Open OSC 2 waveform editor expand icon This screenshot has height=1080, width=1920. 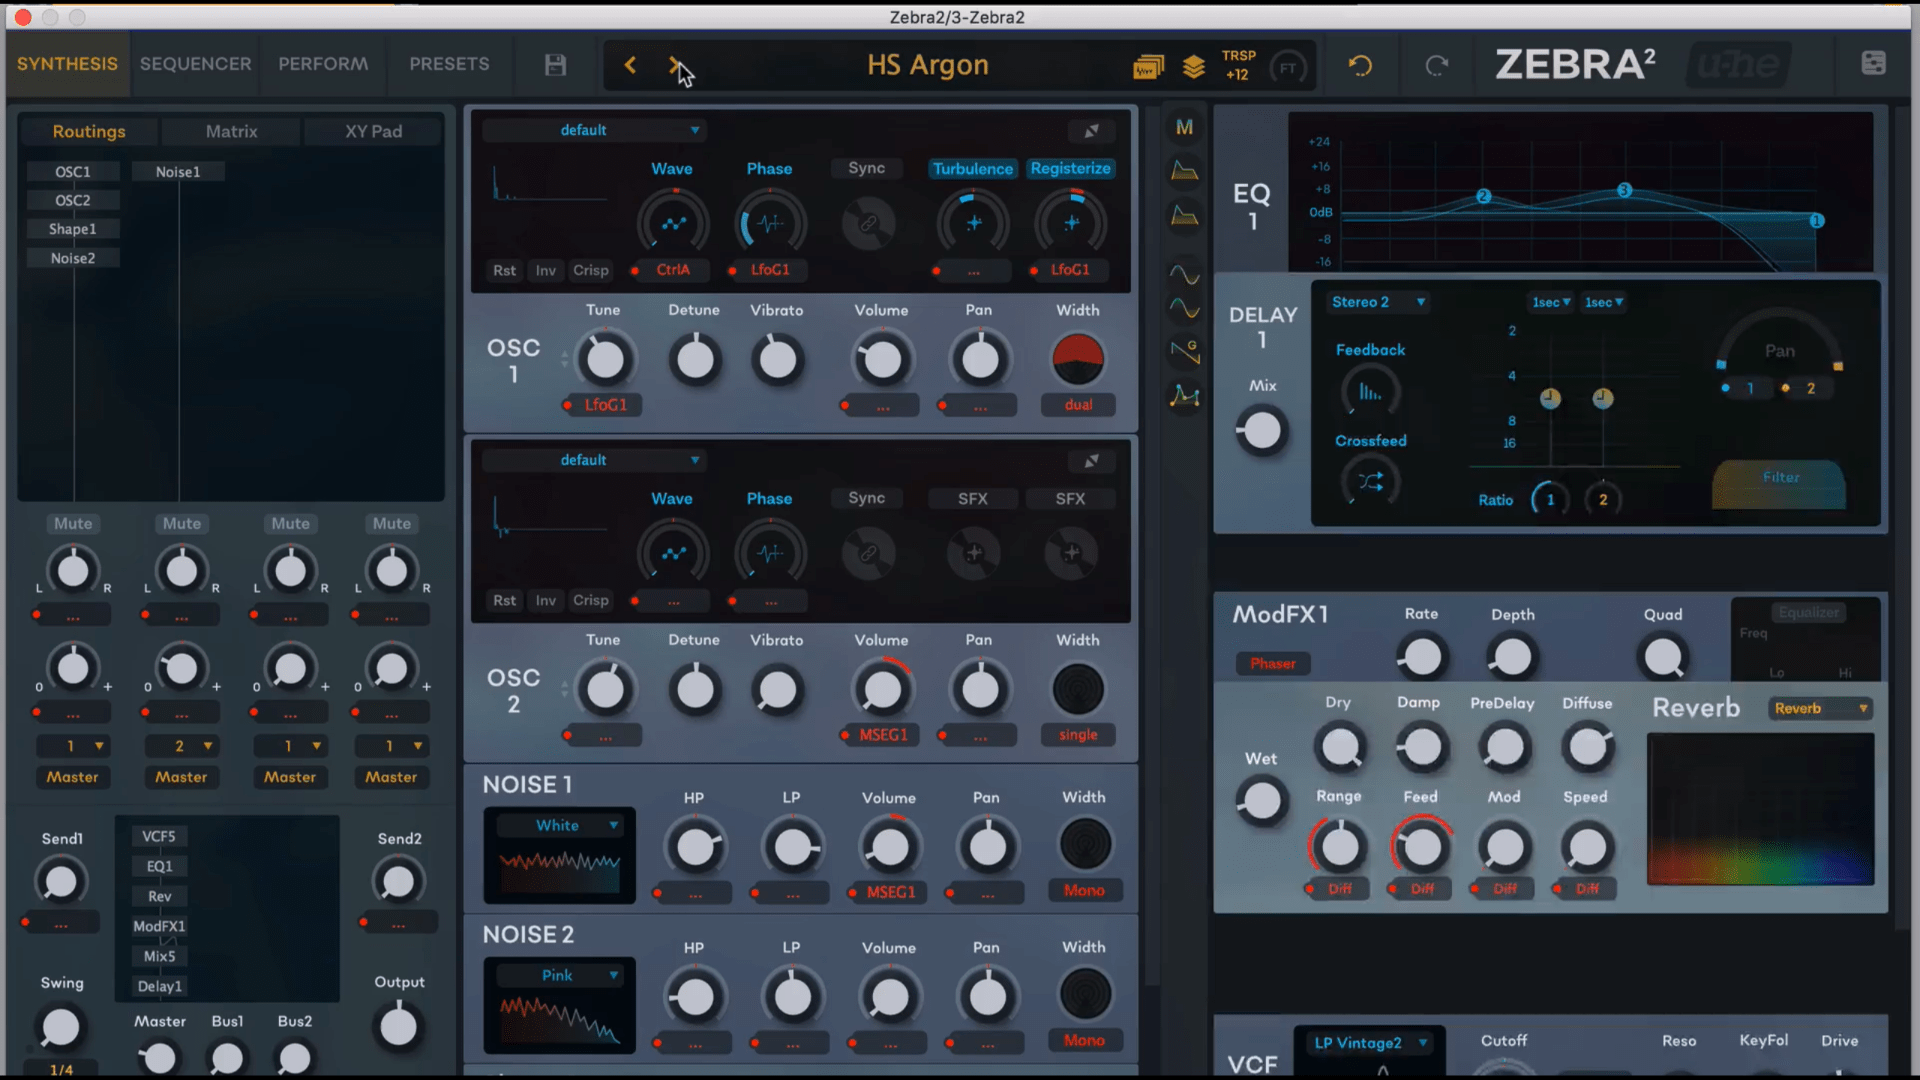click(x=1091, y=461)
